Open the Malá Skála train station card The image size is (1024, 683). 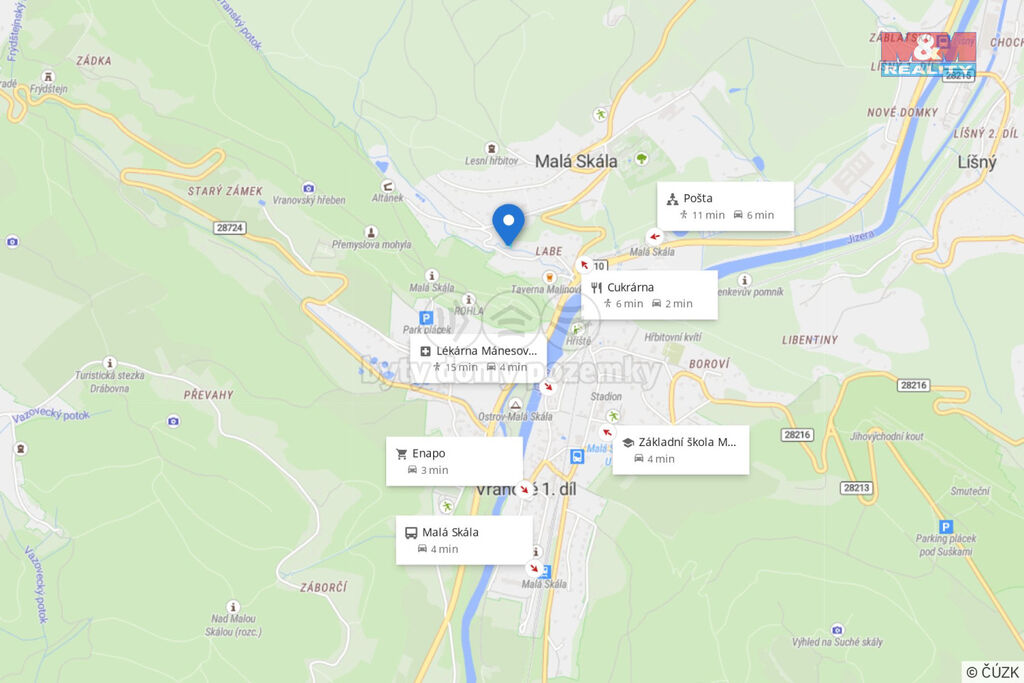pos(464,540)
